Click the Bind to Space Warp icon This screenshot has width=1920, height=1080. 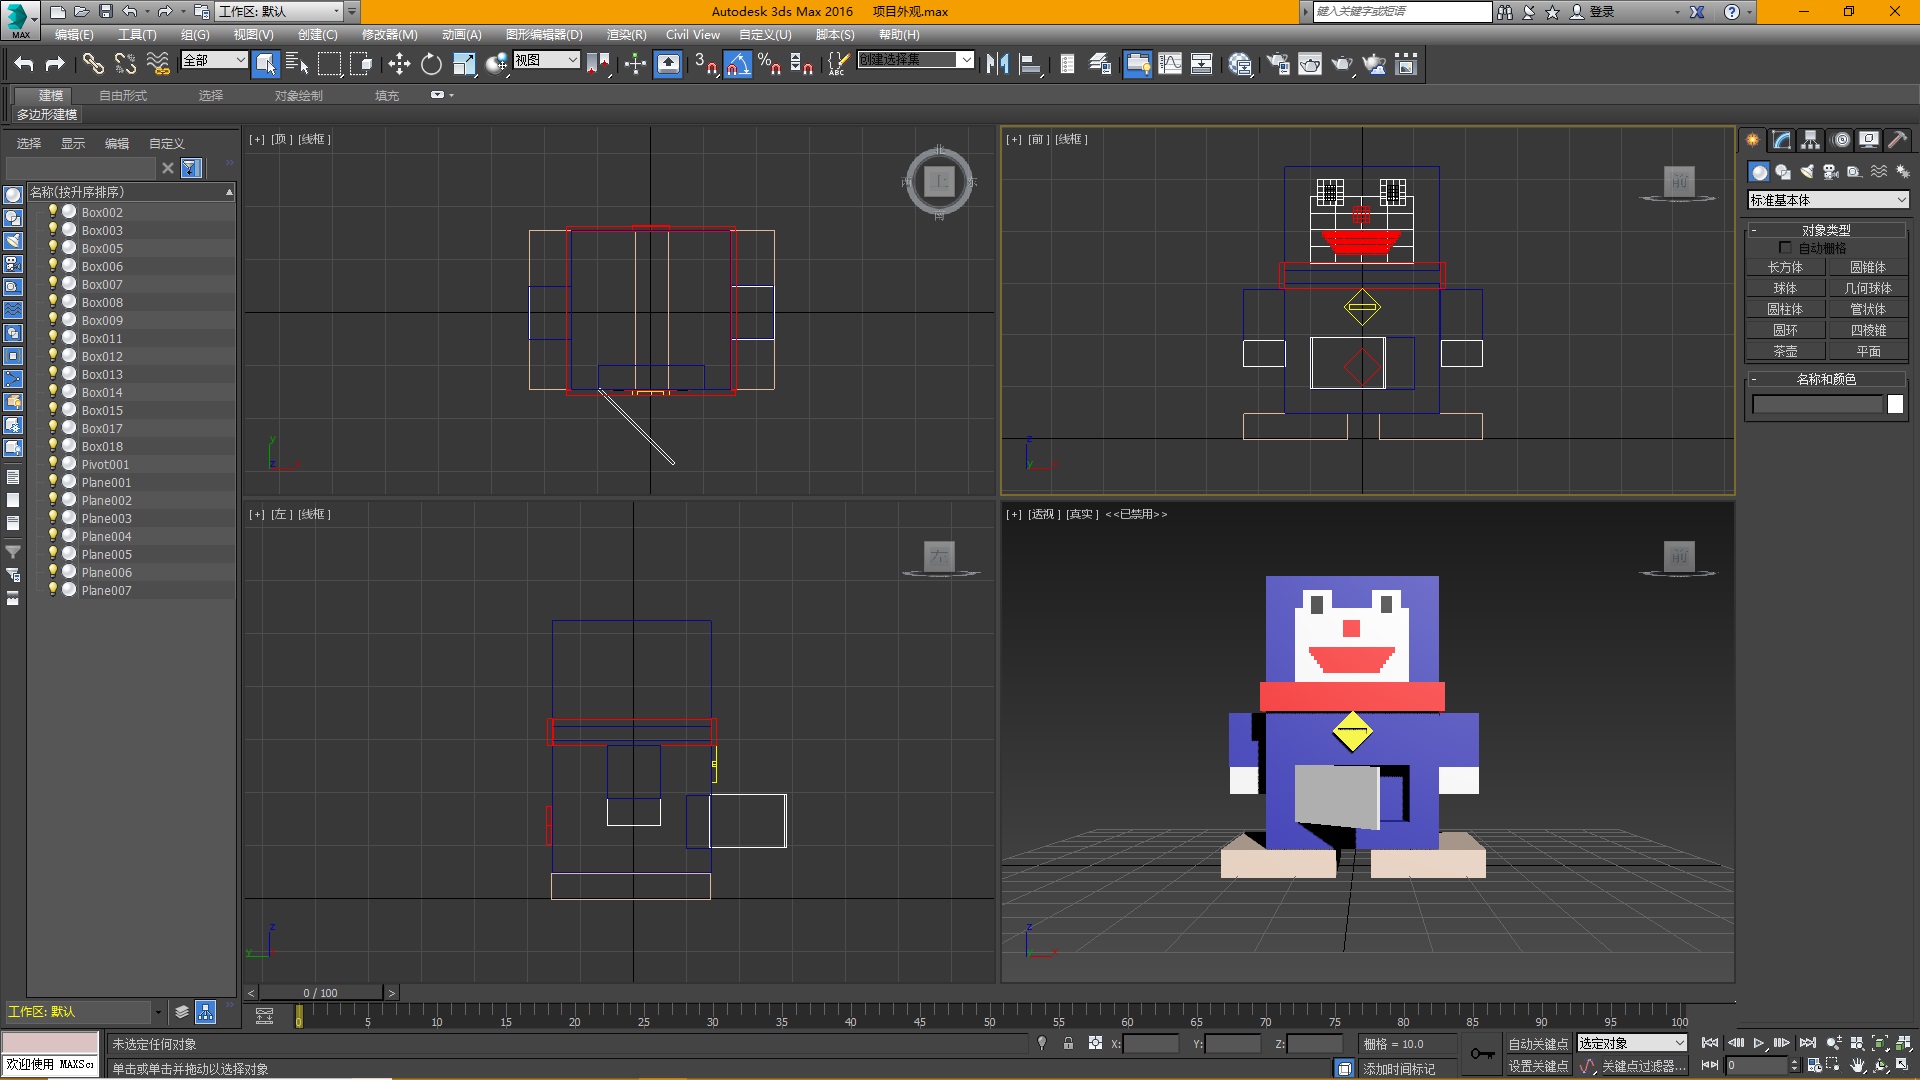pyautogui.click(x=158, y=64)
